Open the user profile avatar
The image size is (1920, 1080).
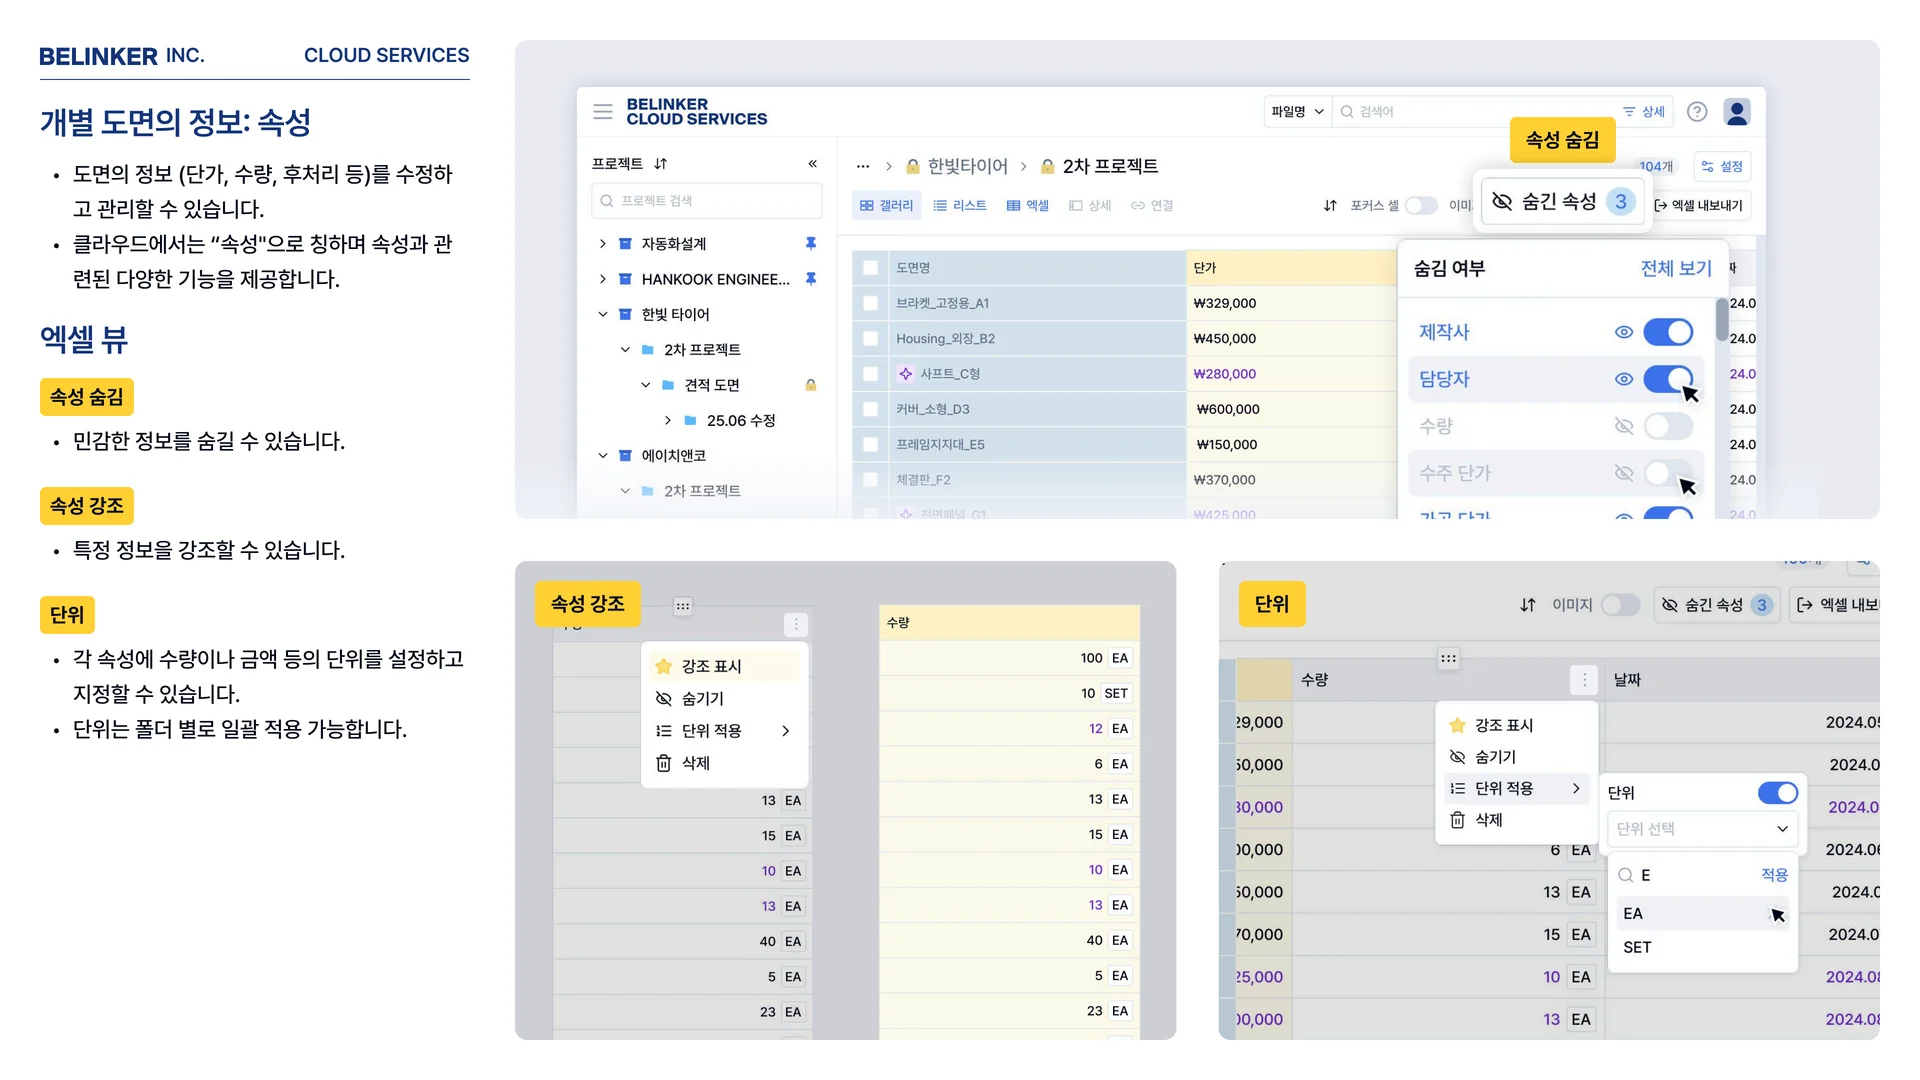pyautogui.click(x=1737, y=112)
